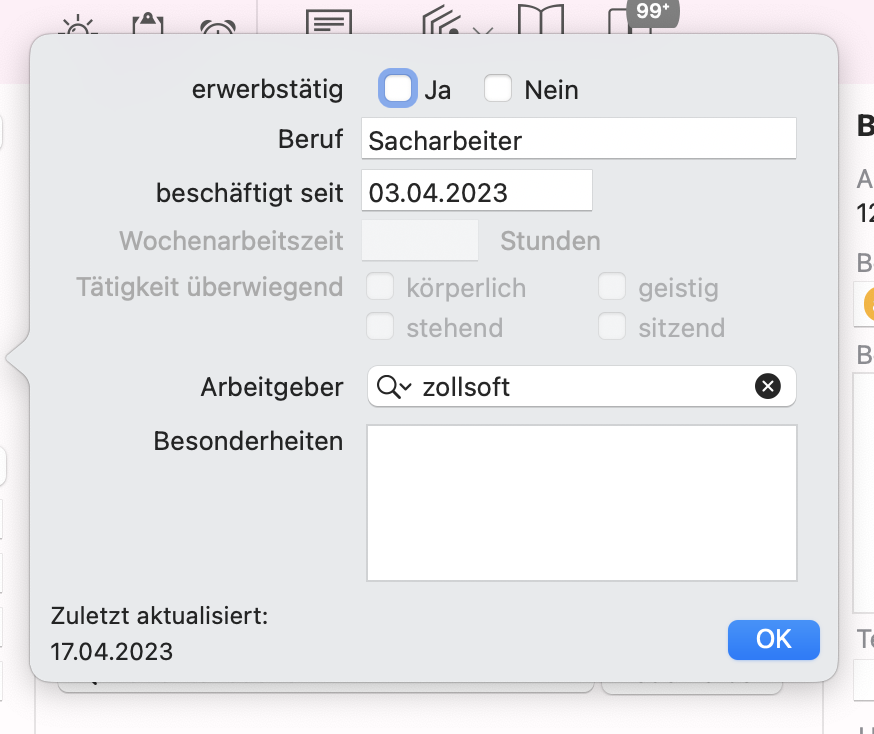This screenshot has width=874, height=734.
Task: Clear the Arbeitgeber search text
Action: coord(768,386)
